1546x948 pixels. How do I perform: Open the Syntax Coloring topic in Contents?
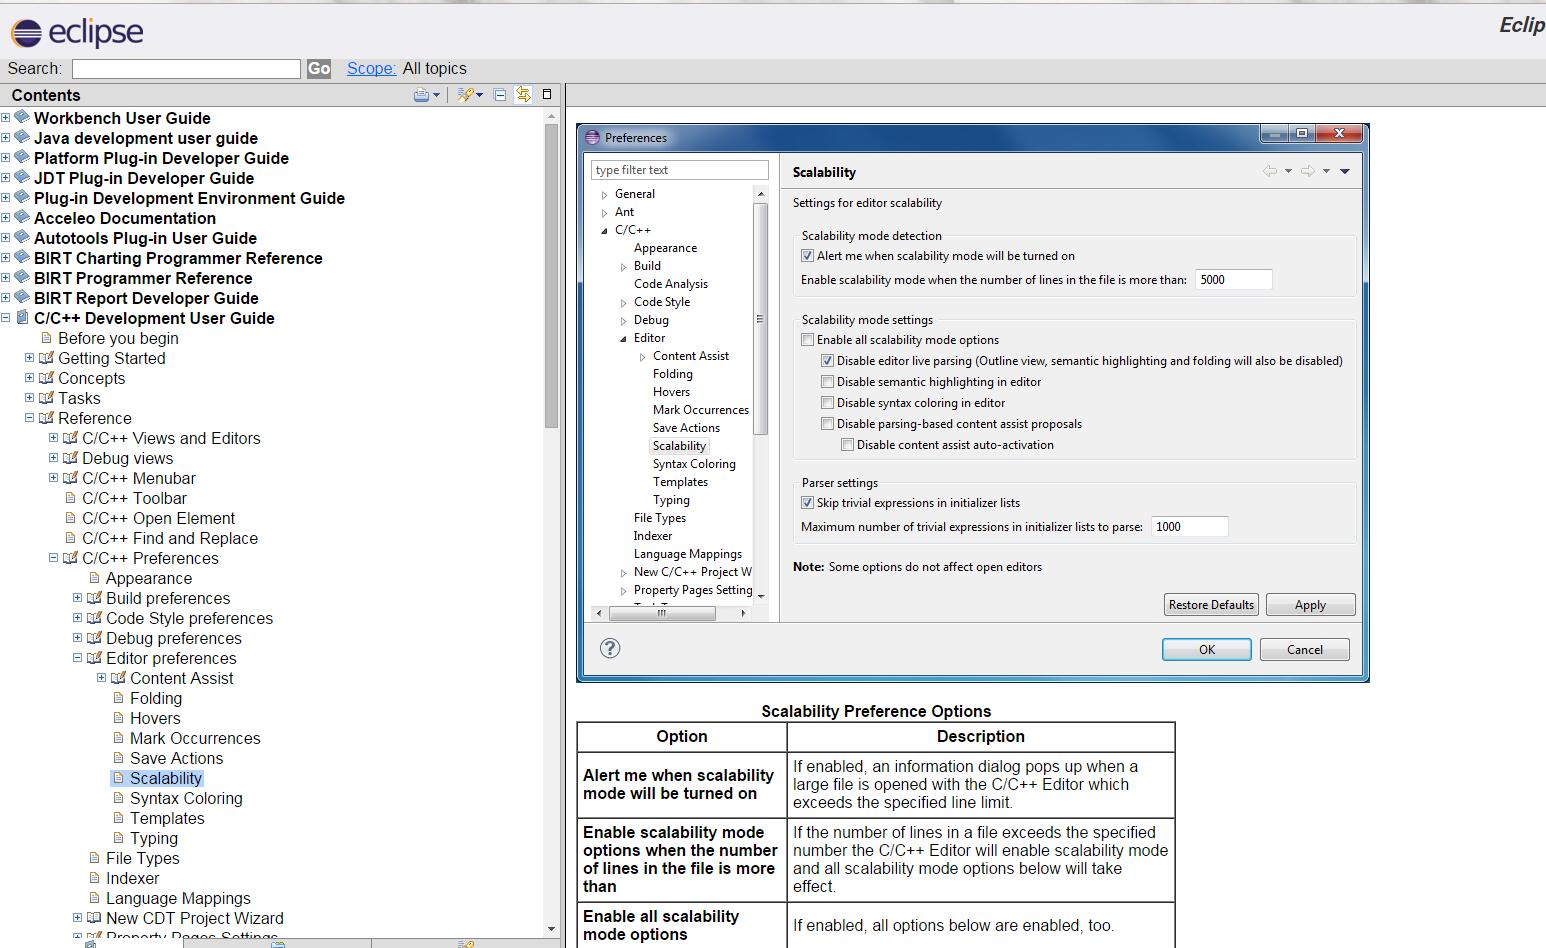pos(186,798)
